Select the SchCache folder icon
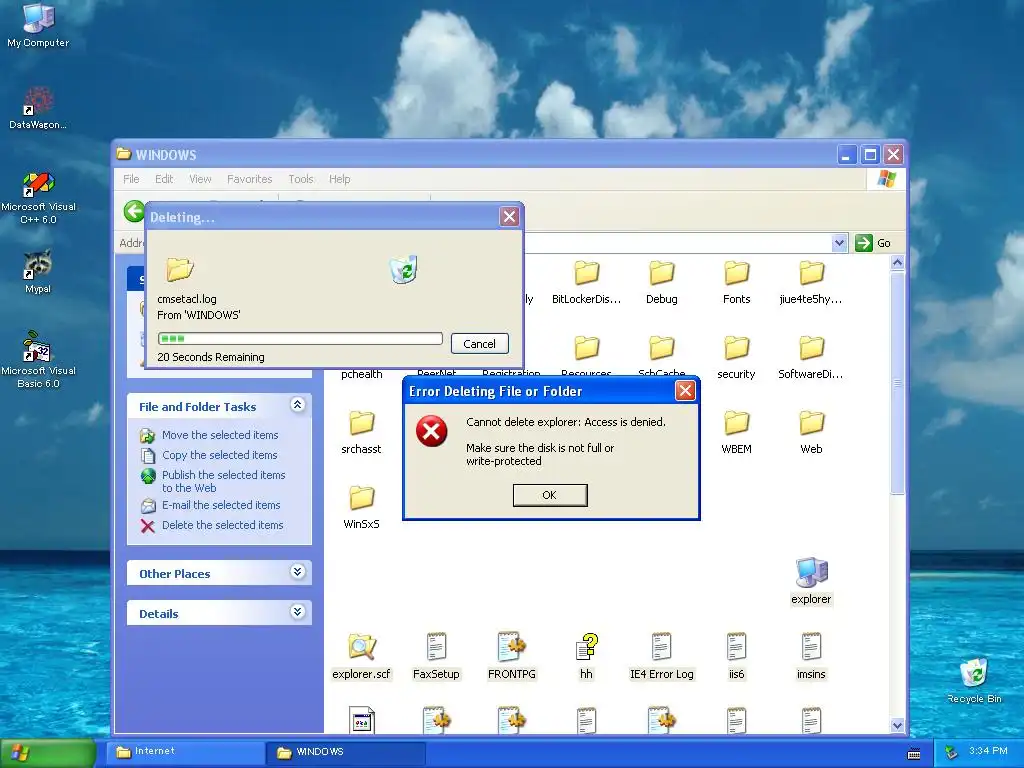Image resolution: width=1024 pixels, height=768 pixels. tap(662, 347)
